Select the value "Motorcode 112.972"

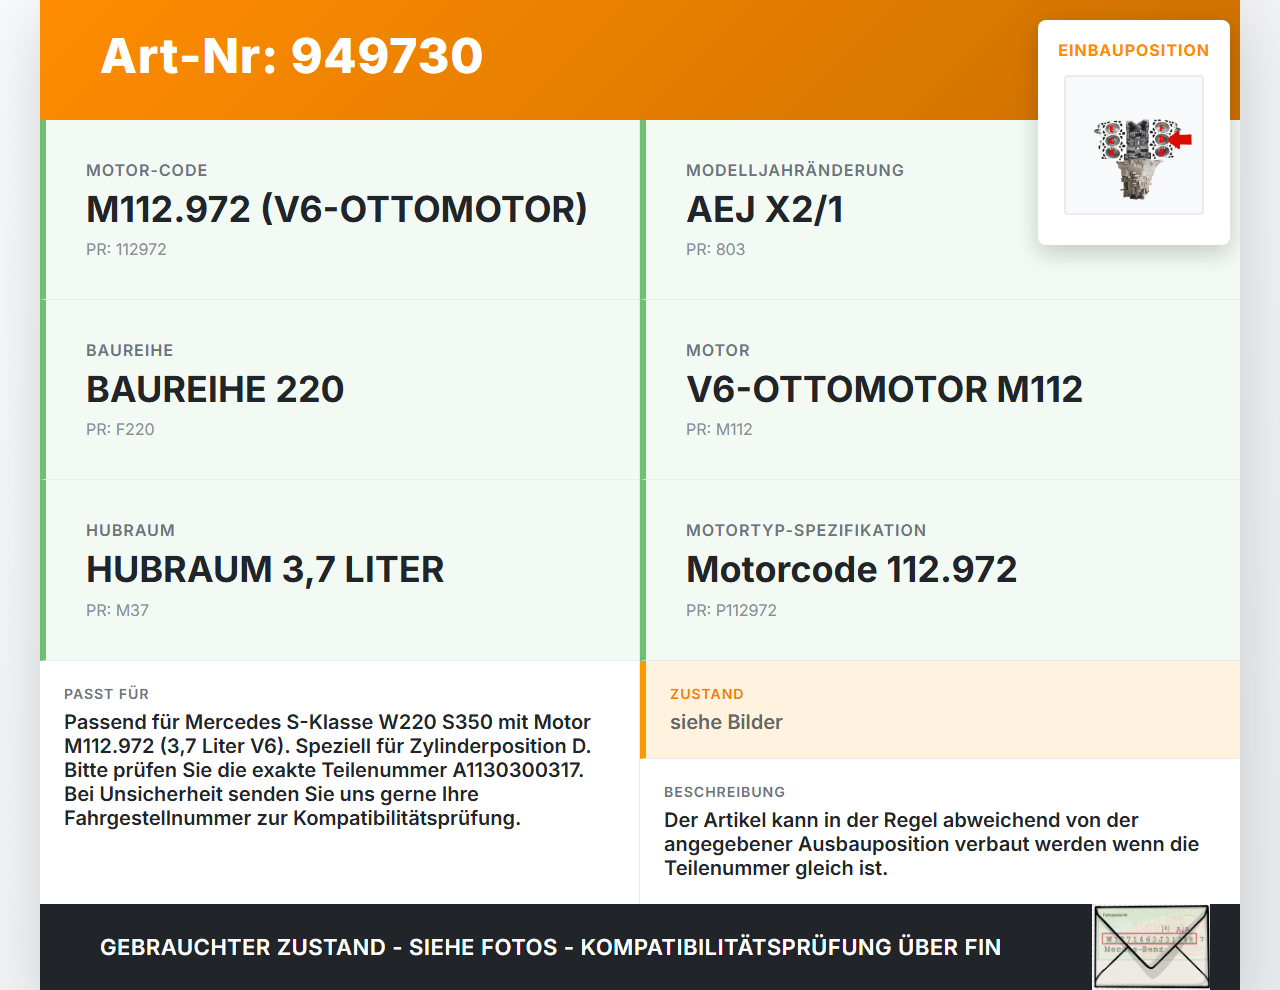tap(852, 569)
